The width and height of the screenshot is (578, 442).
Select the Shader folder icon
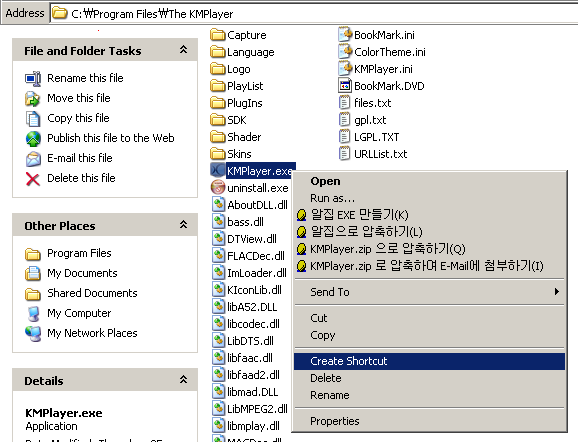pyautogui.click(x=217, y=137)
